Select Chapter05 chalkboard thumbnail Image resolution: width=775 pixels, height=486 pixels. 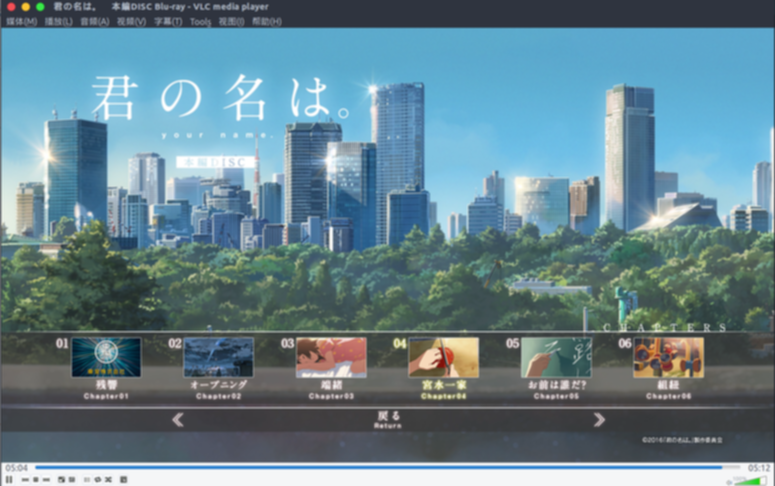point(556,357)
